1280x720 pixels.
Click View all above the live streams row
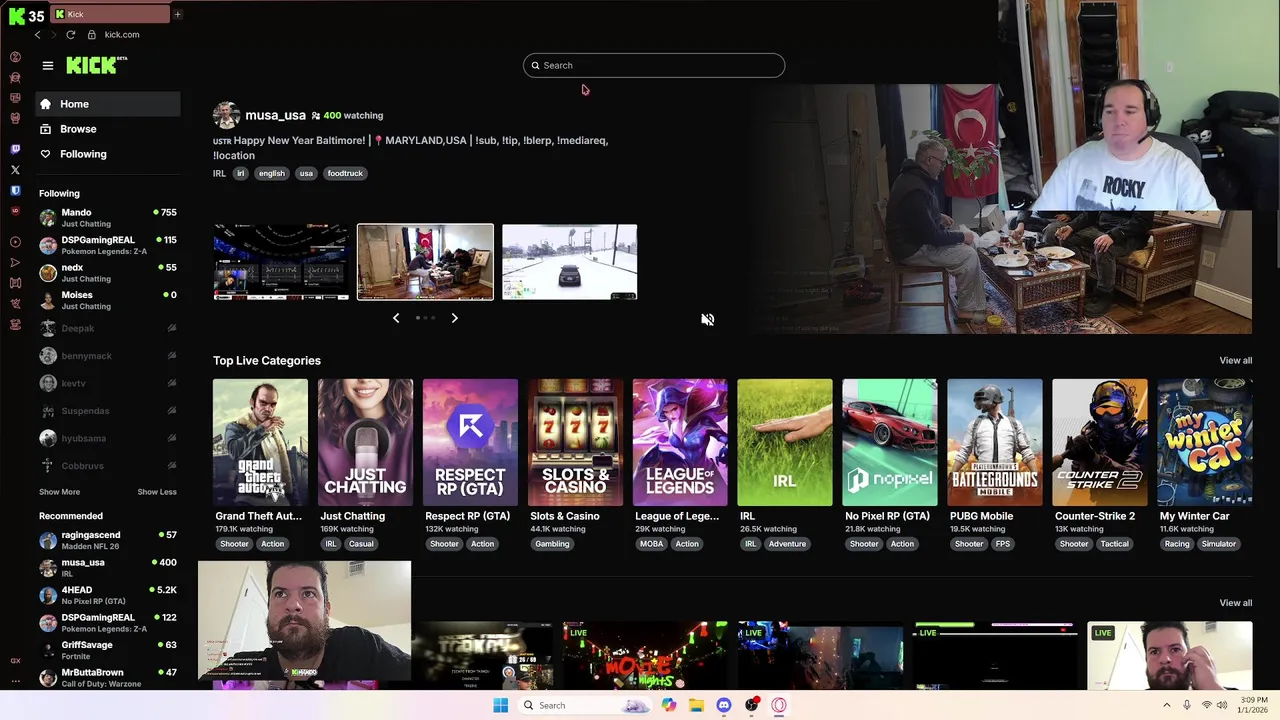coord(1235,603)
